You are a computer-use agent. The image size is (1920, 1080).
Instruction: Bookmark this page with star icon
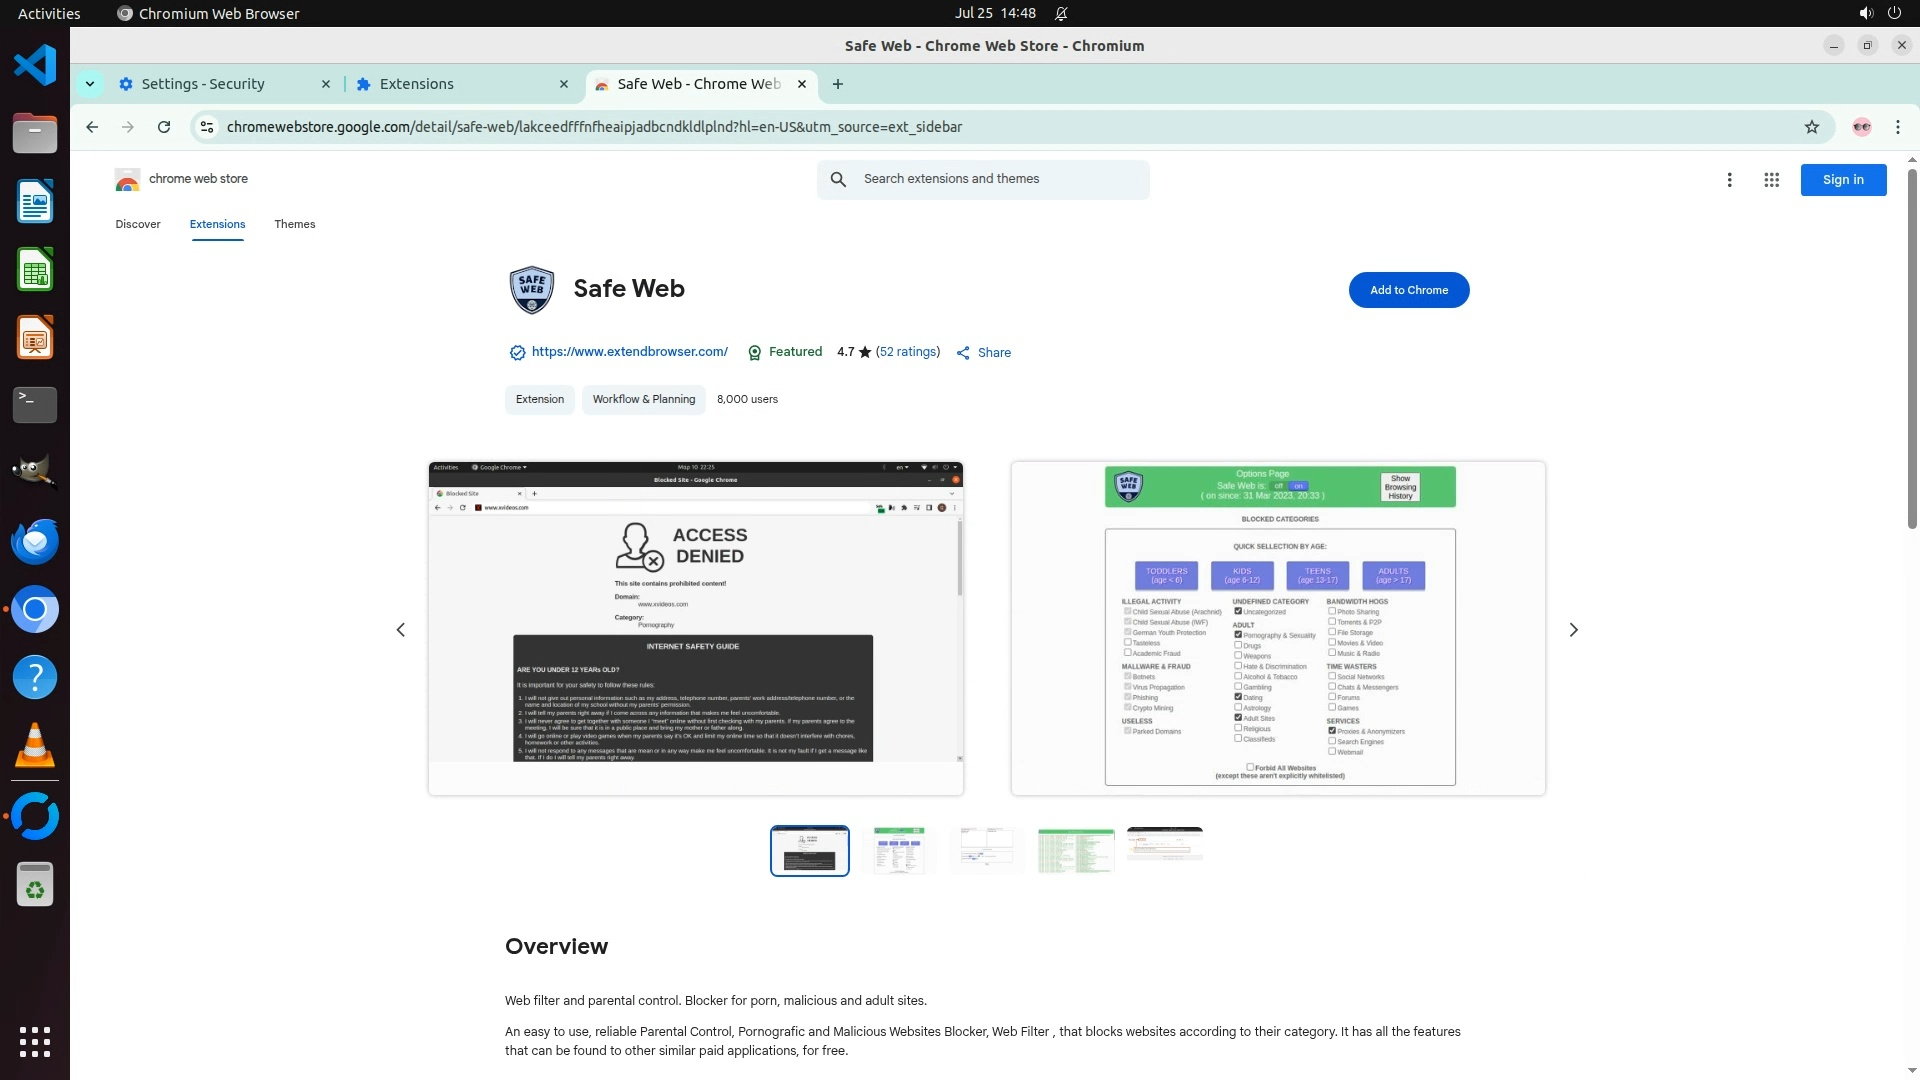[1811, 127]
